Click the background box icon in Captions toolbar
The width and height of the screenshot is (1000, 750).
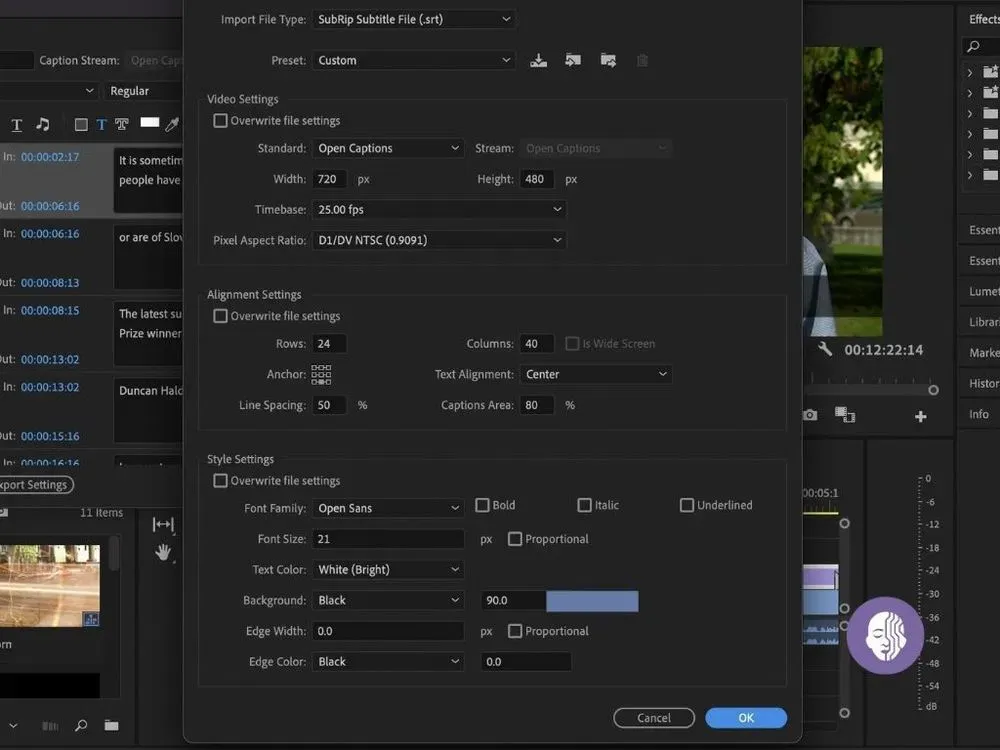[x=81, y=124]
